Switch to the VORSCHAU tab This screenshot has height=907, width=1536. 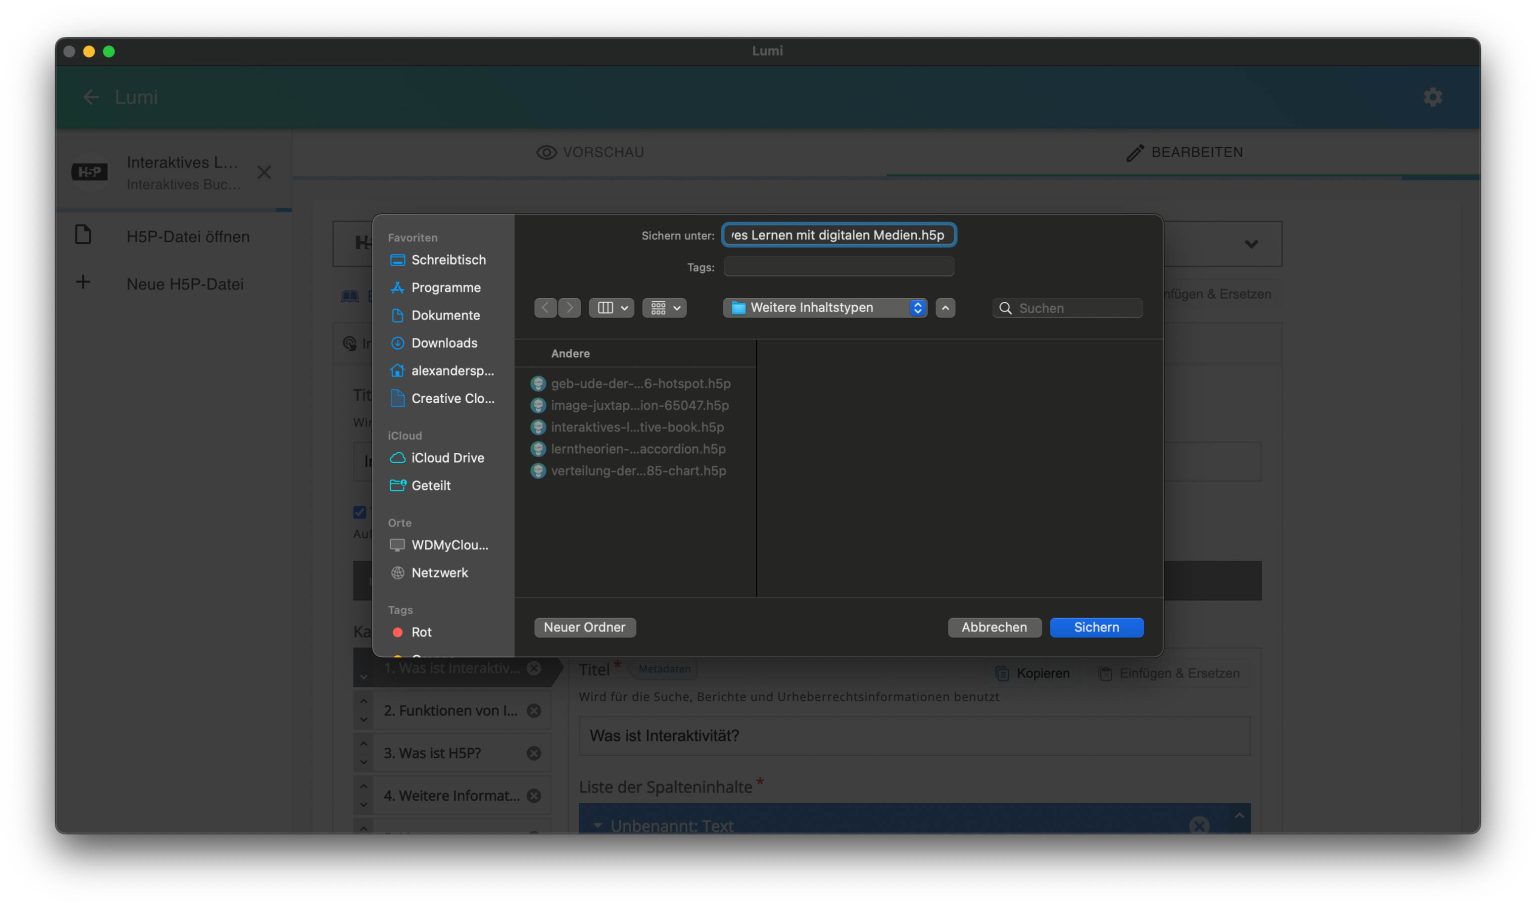point(591,152)
